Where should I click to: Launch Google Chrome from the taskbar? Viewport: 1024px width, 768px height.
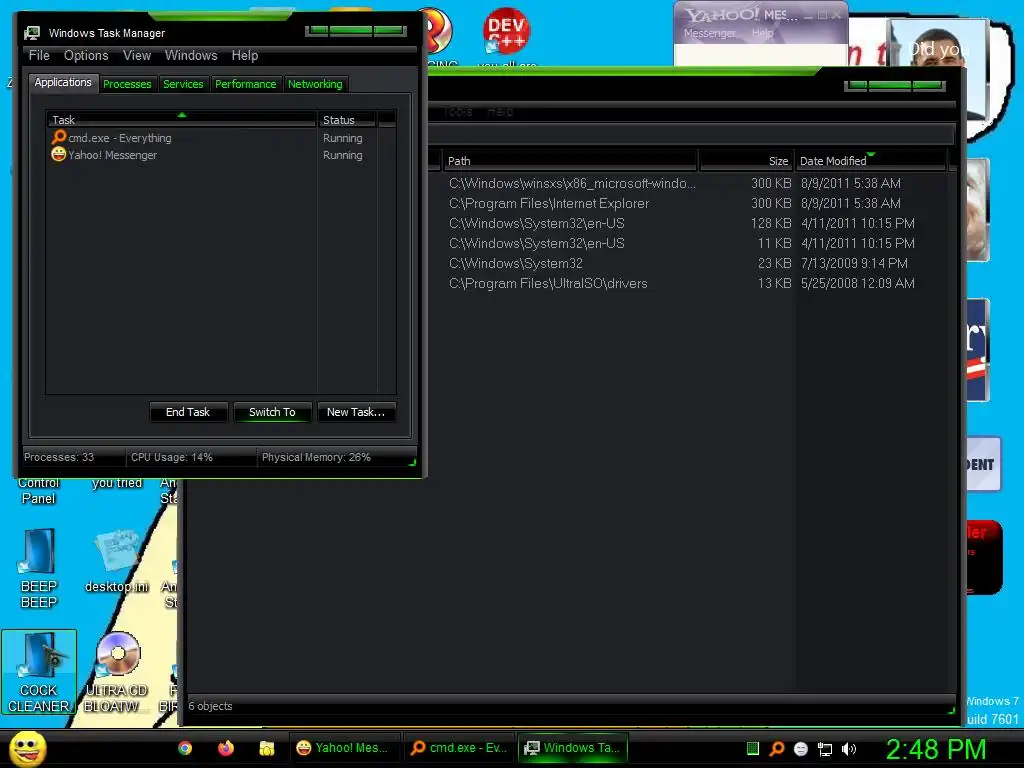pyautogui.click(x=185, y=748)
